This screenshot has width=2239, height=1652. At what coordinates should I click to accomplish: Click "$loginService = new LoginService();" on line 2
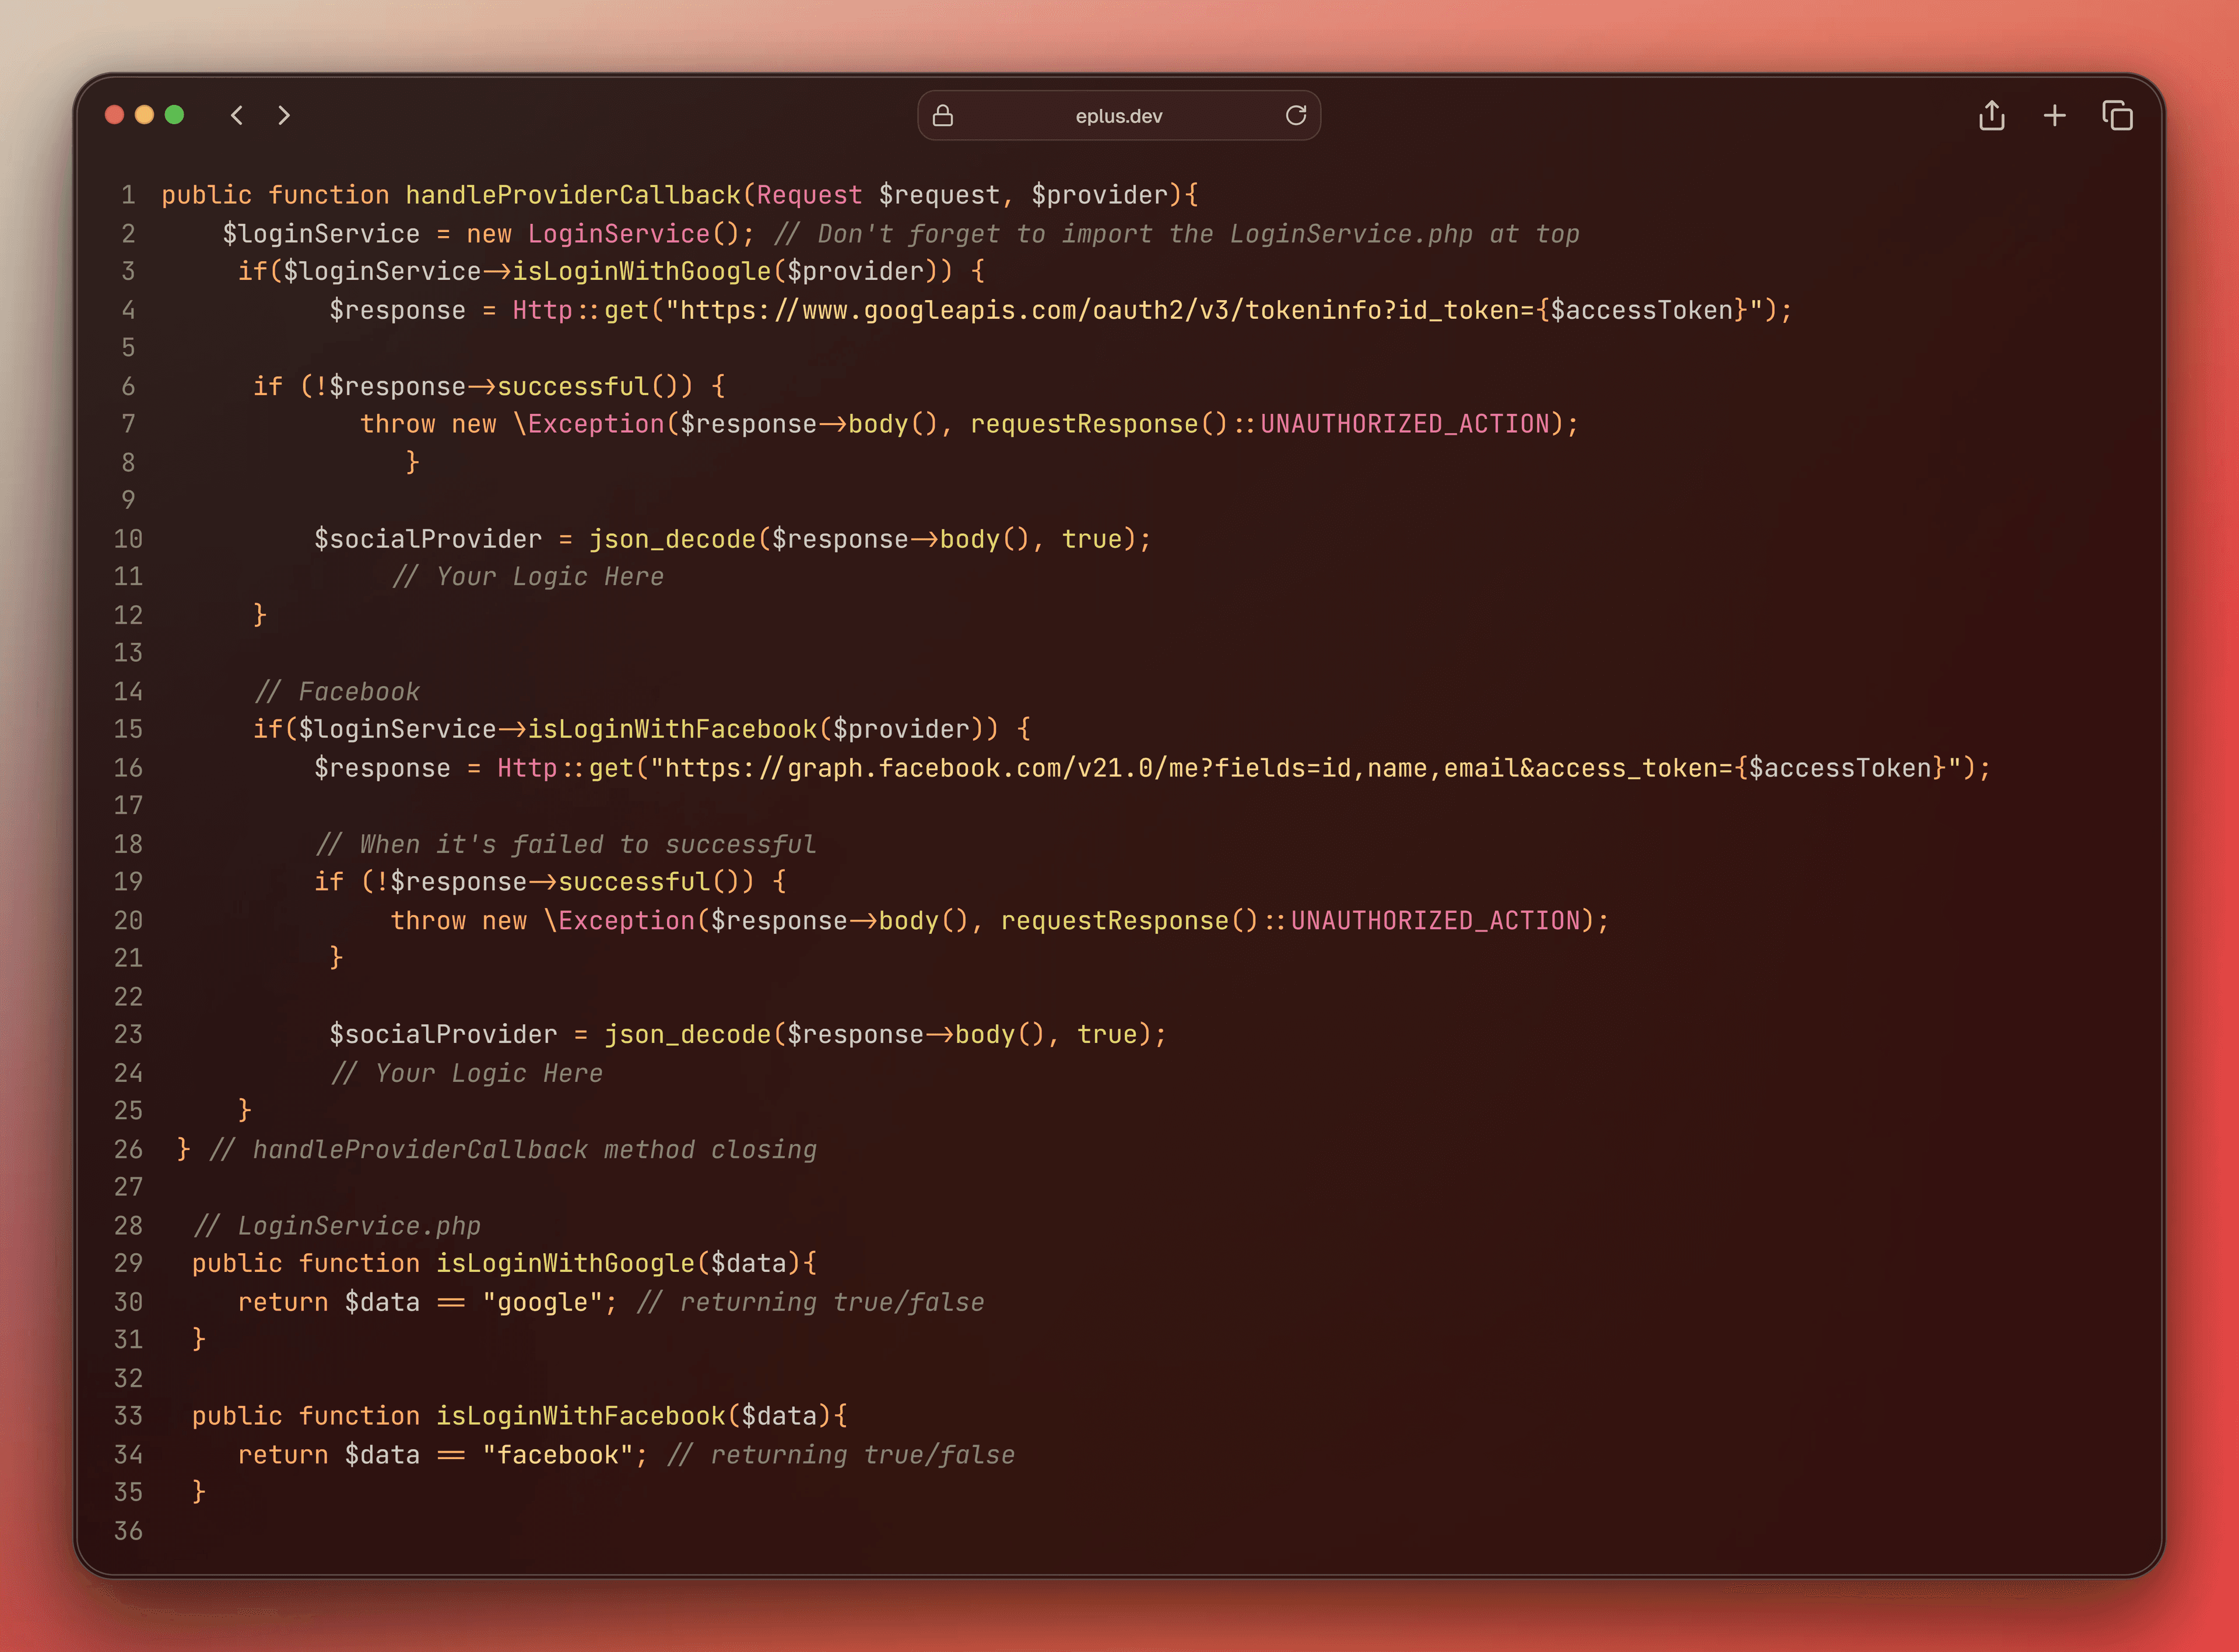(488, 234)
